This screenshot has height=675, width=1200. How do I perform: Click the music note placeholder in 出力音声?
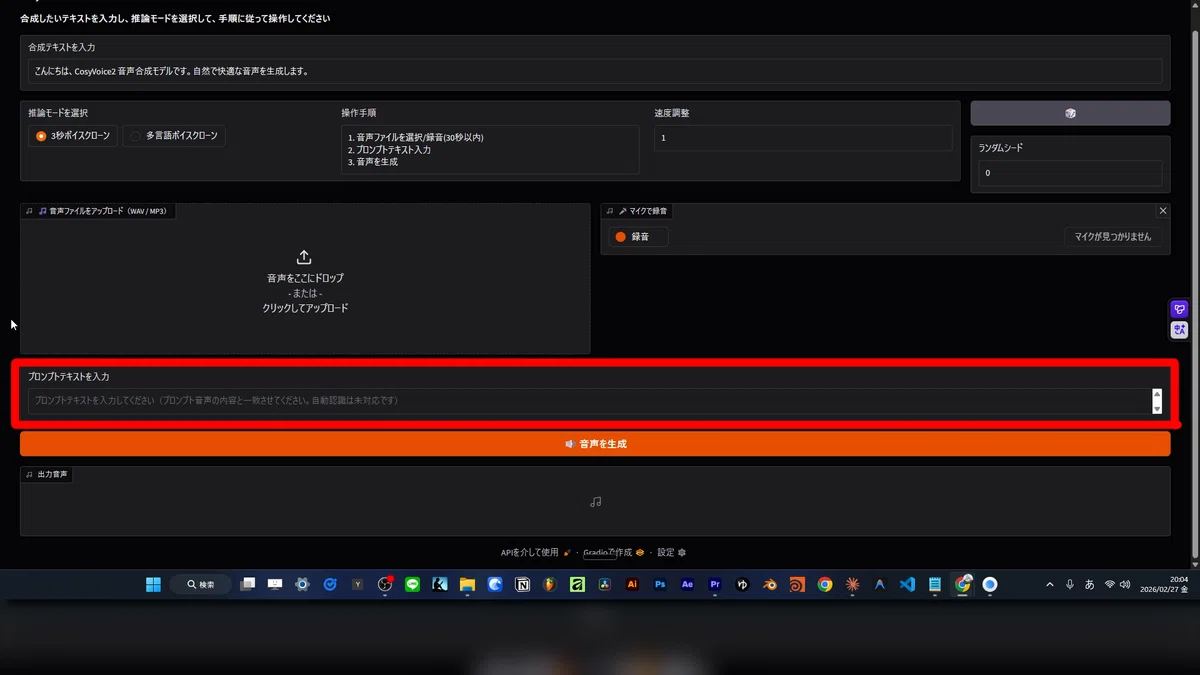(595, 502)
